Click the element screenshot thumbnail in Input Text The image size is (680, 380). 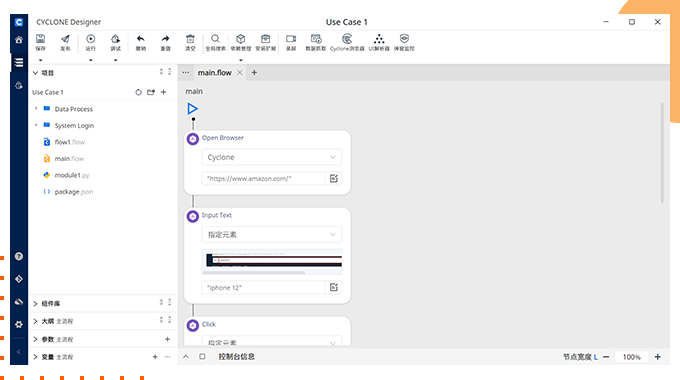(x=271, y=261)
